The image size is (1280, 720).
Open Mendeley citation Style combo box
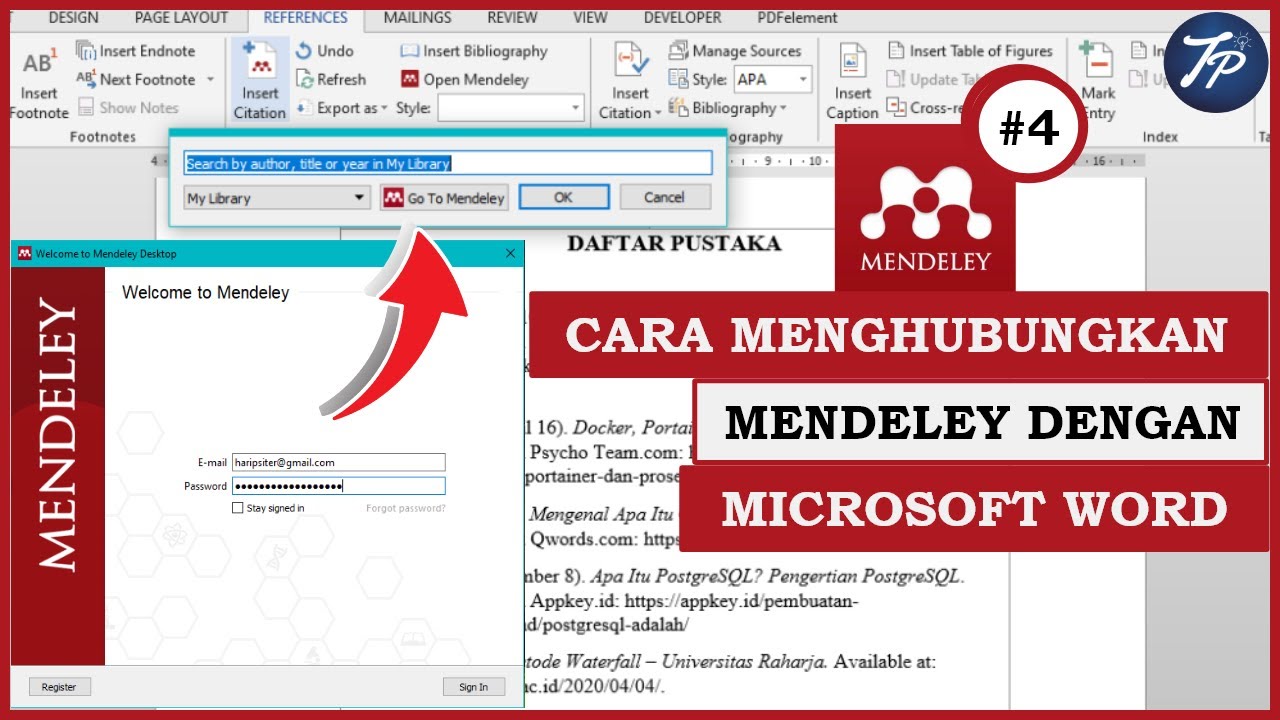(510, 108)
